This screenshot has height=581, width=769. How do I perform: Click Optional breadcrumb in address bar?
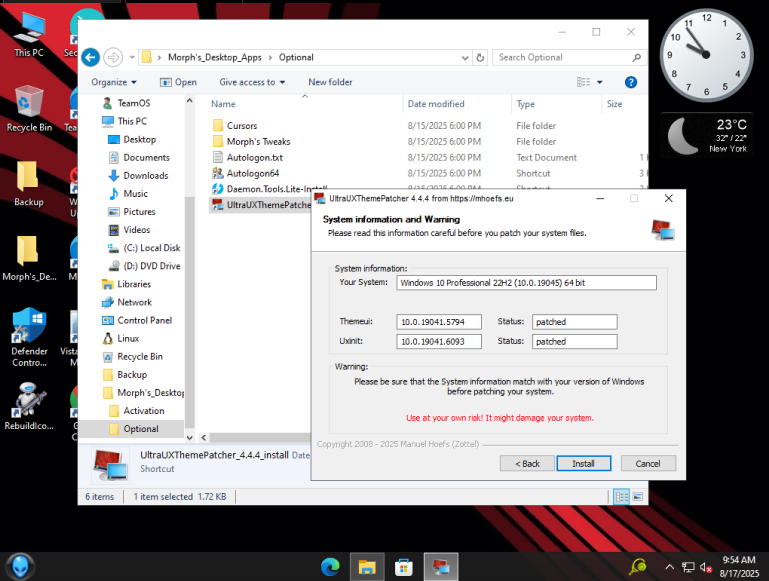pos(296,58)
